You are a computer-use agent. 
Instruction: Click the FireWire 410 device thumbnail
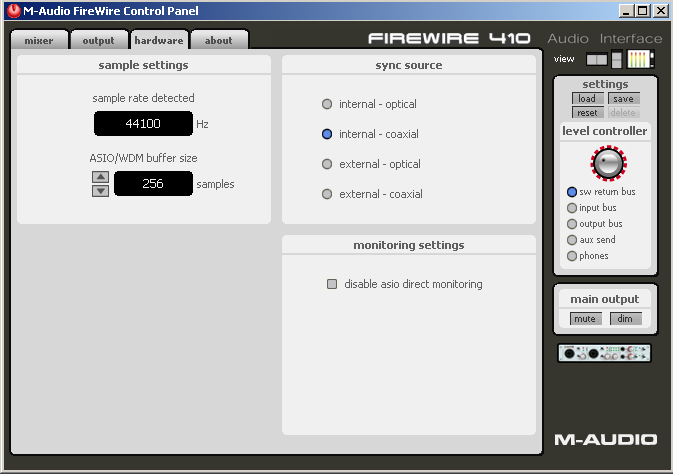[x=604, y=353]
